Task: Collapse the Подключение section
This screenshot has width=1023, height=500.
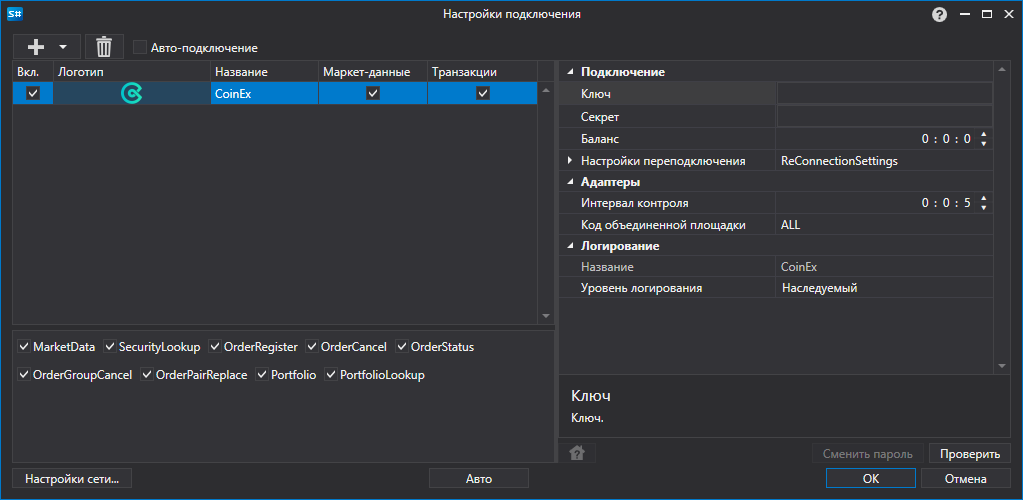Action: [570, 72]
